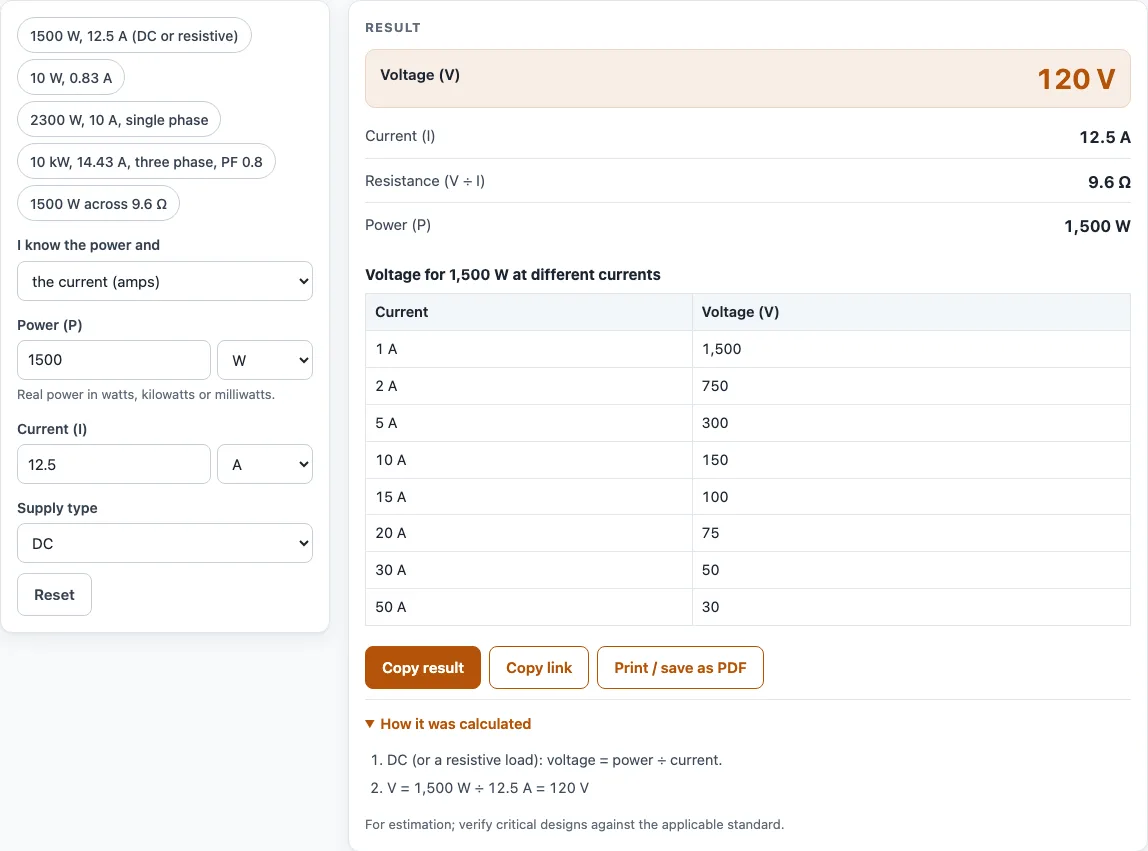Focus the Current (I) input field
Viewport: 1148px width, 851px height.
pos(114,464)
